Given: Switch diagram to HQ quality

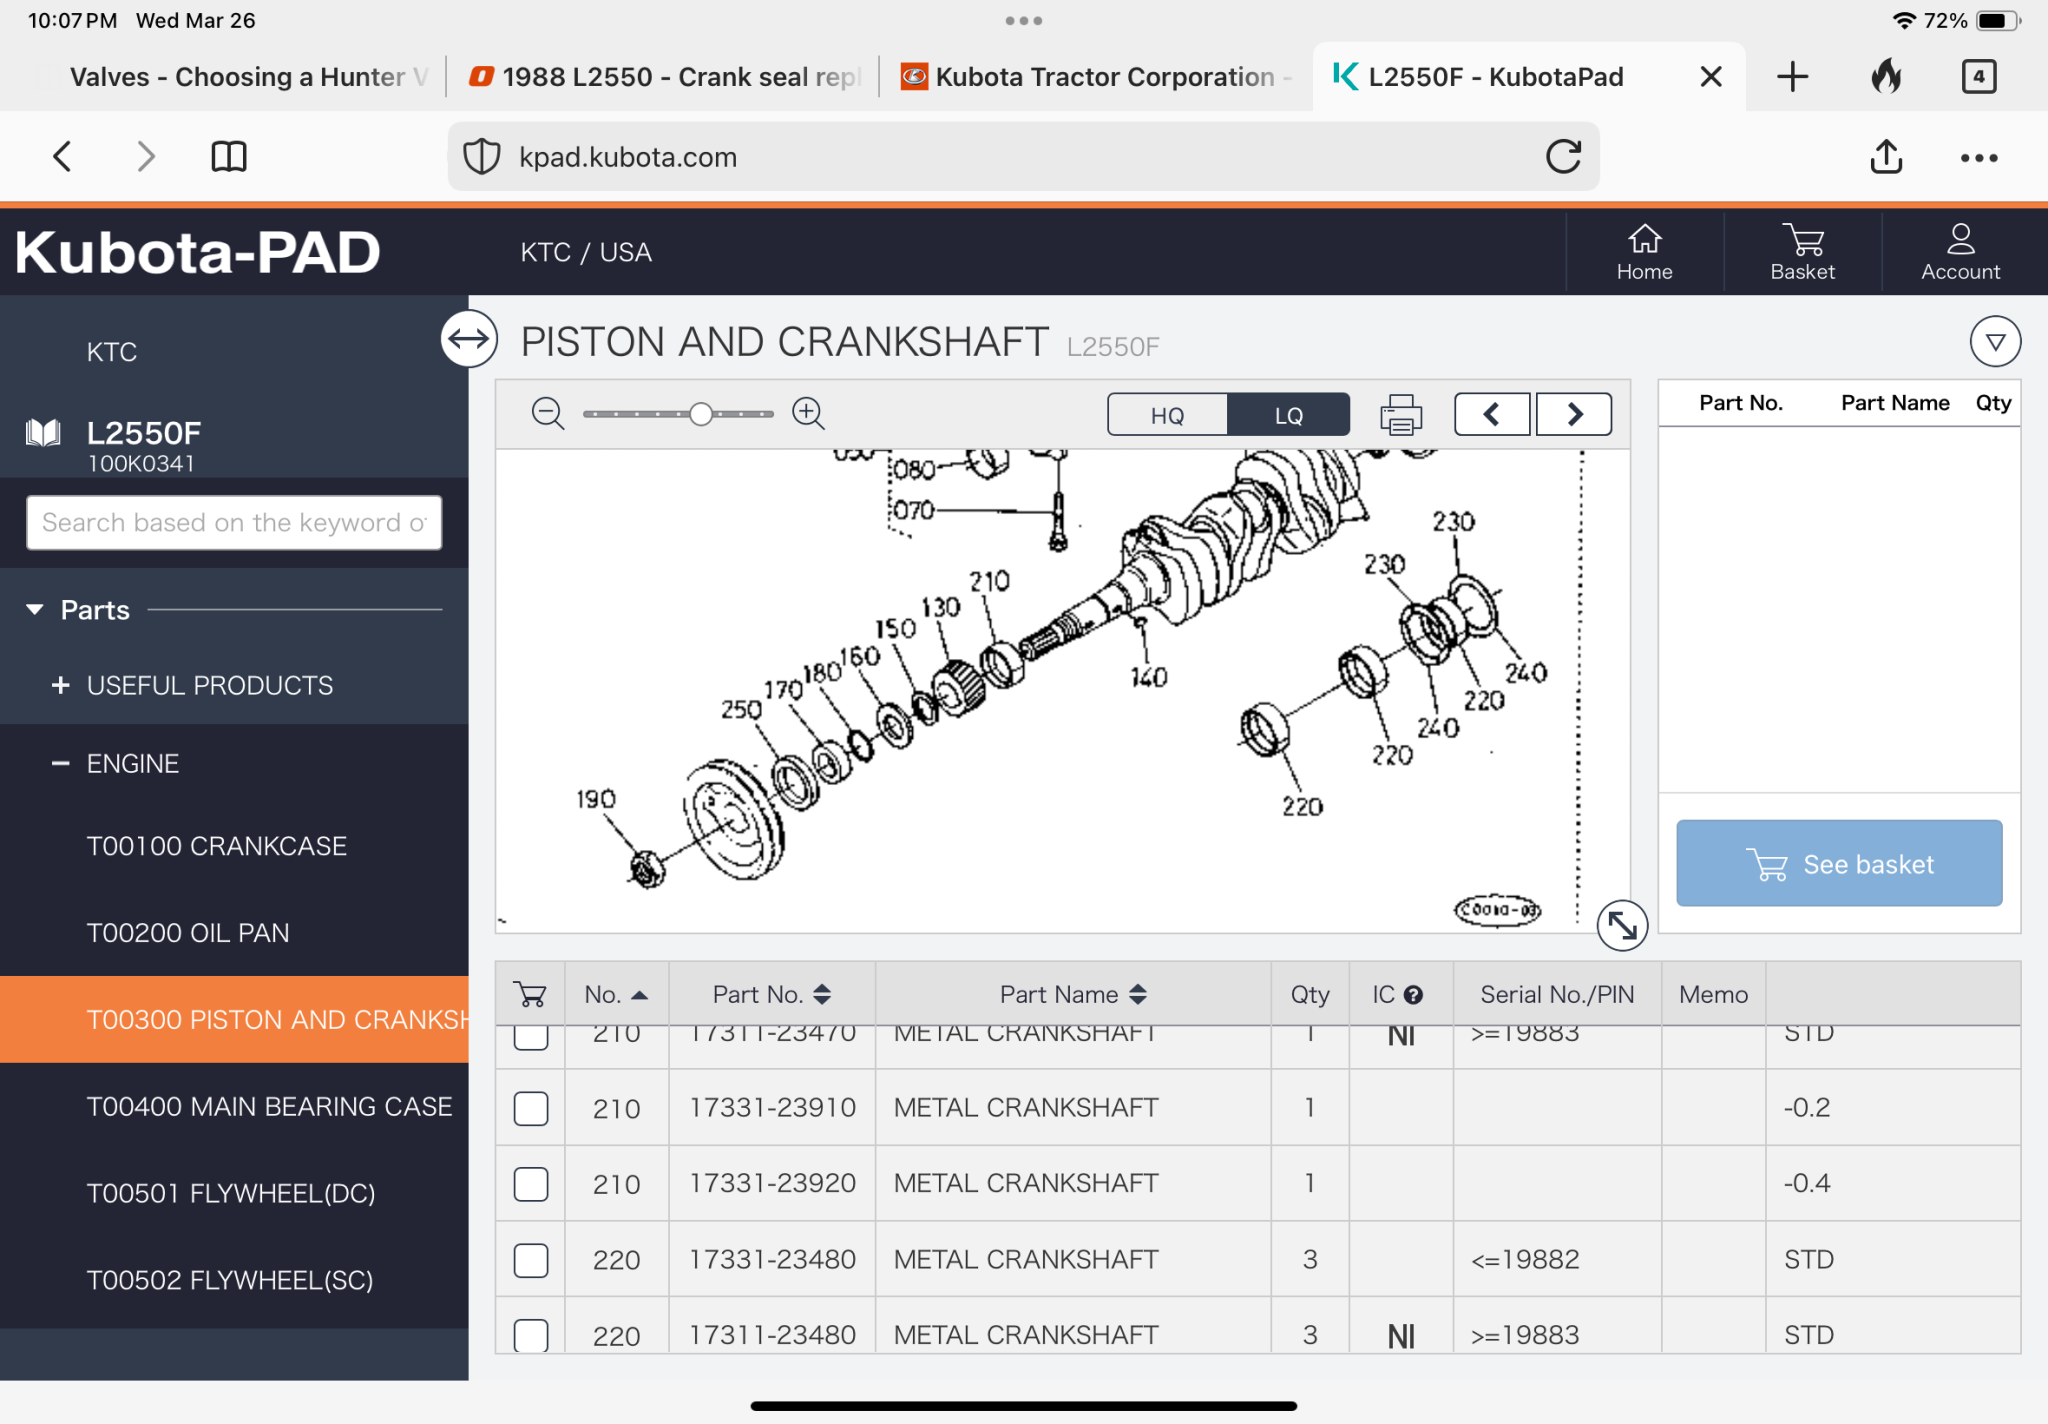Looking at the screenshot, I should (1167, 415).
